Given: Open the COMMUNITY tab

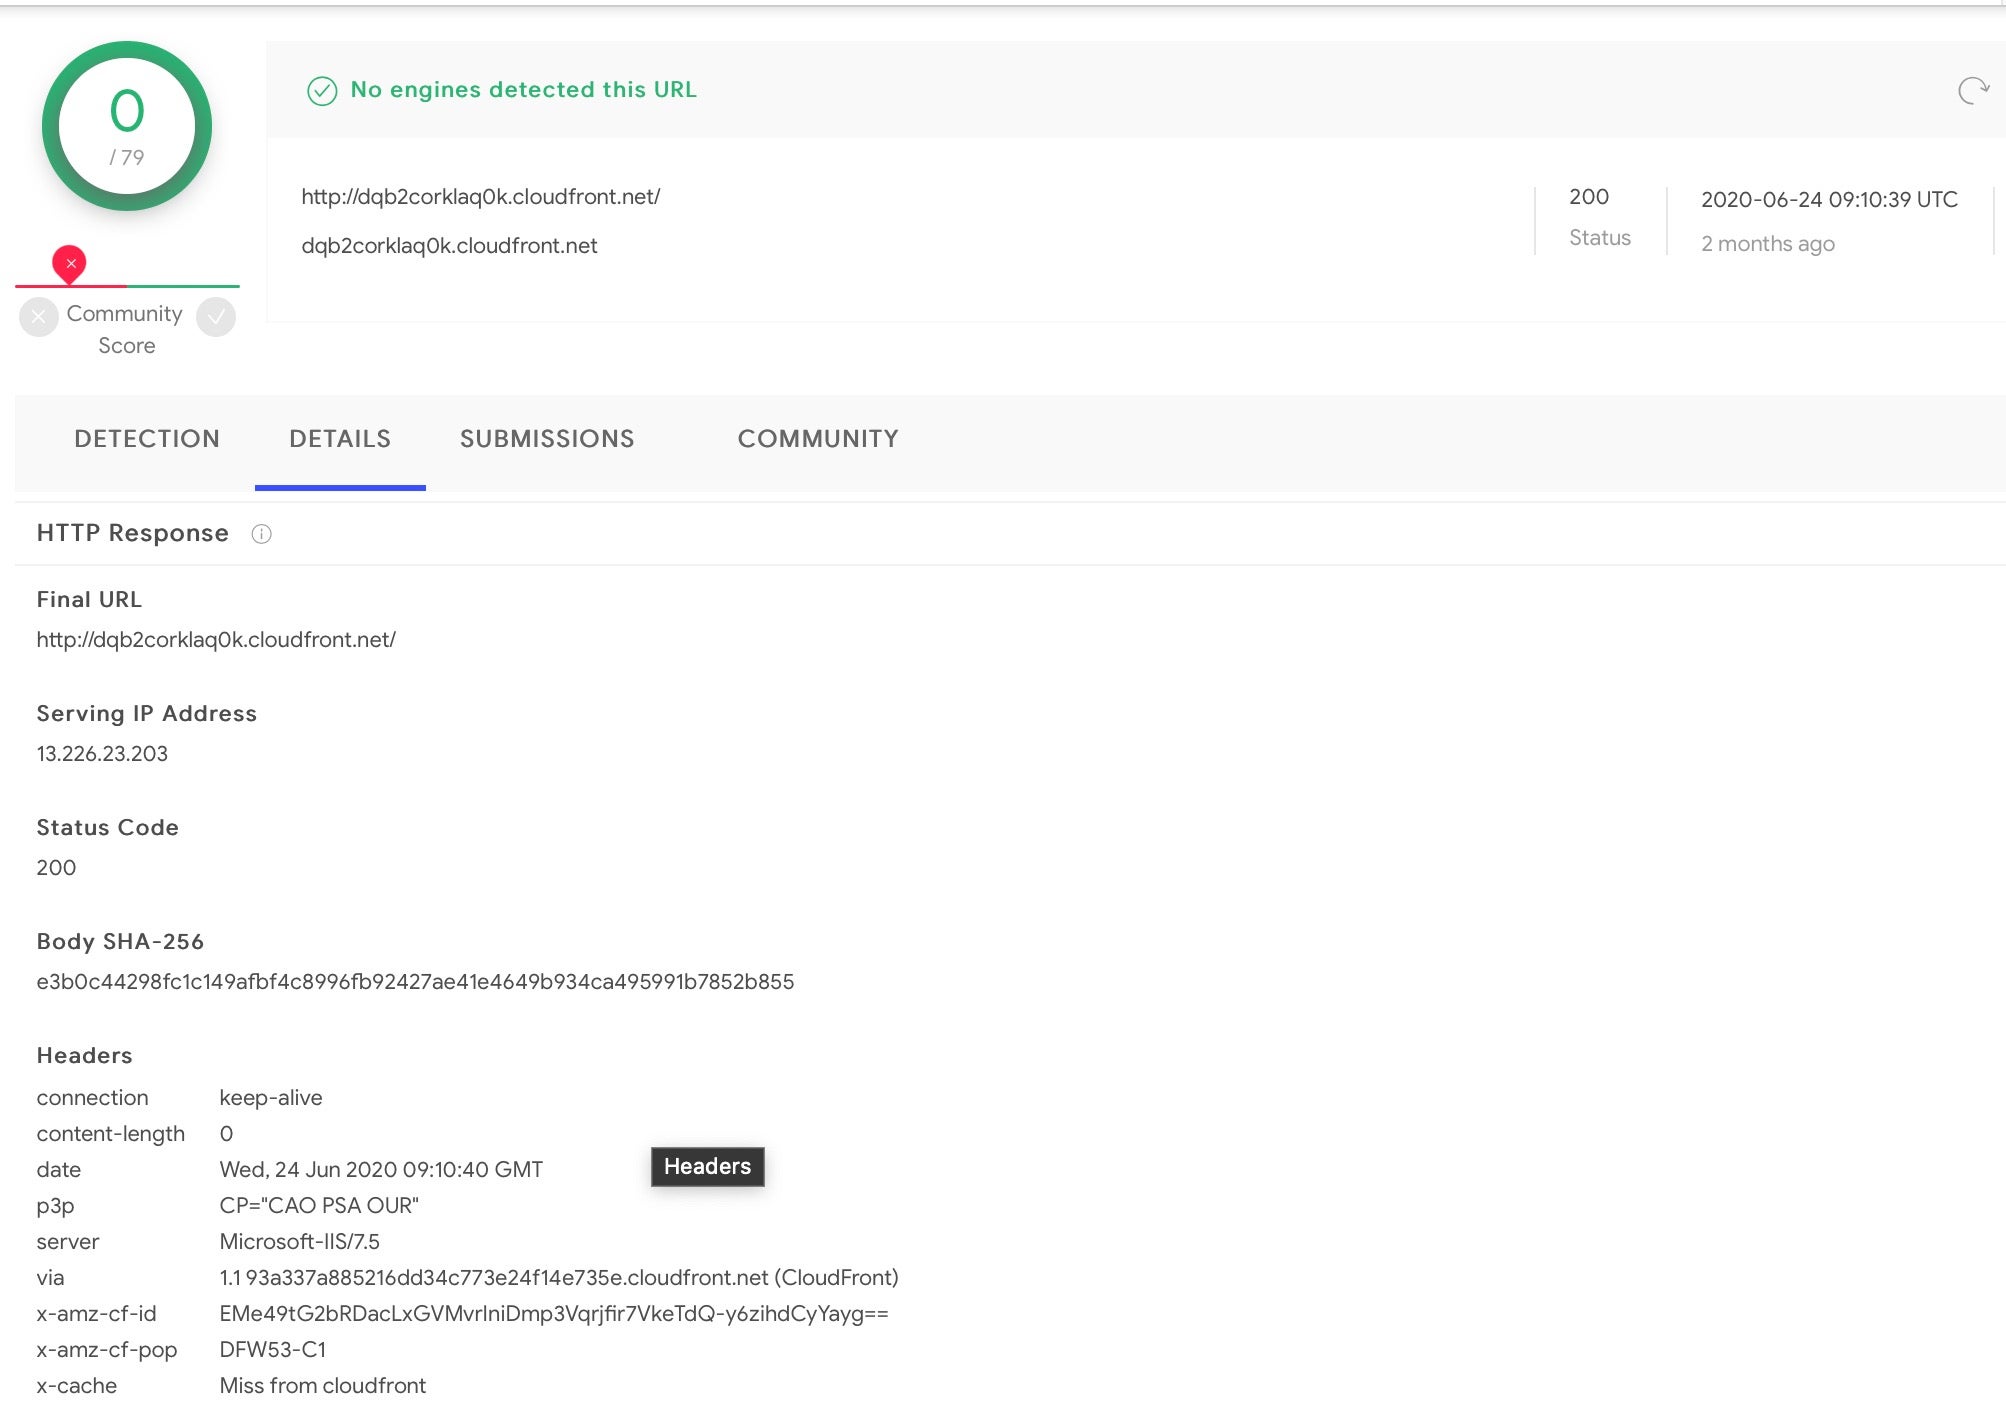Looking at the screenshot, I should [818, 439].
